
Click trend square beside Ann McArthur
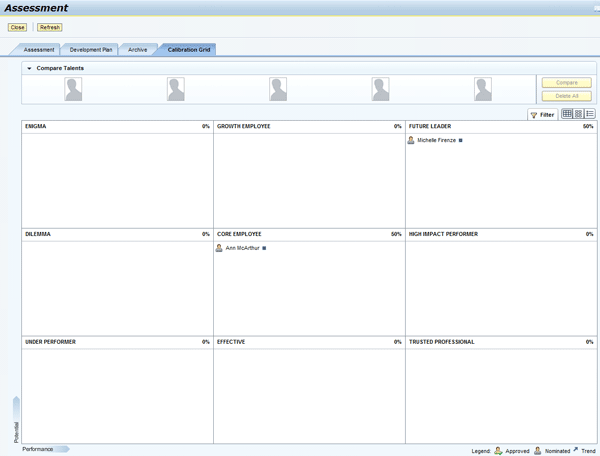pos(264,248)
